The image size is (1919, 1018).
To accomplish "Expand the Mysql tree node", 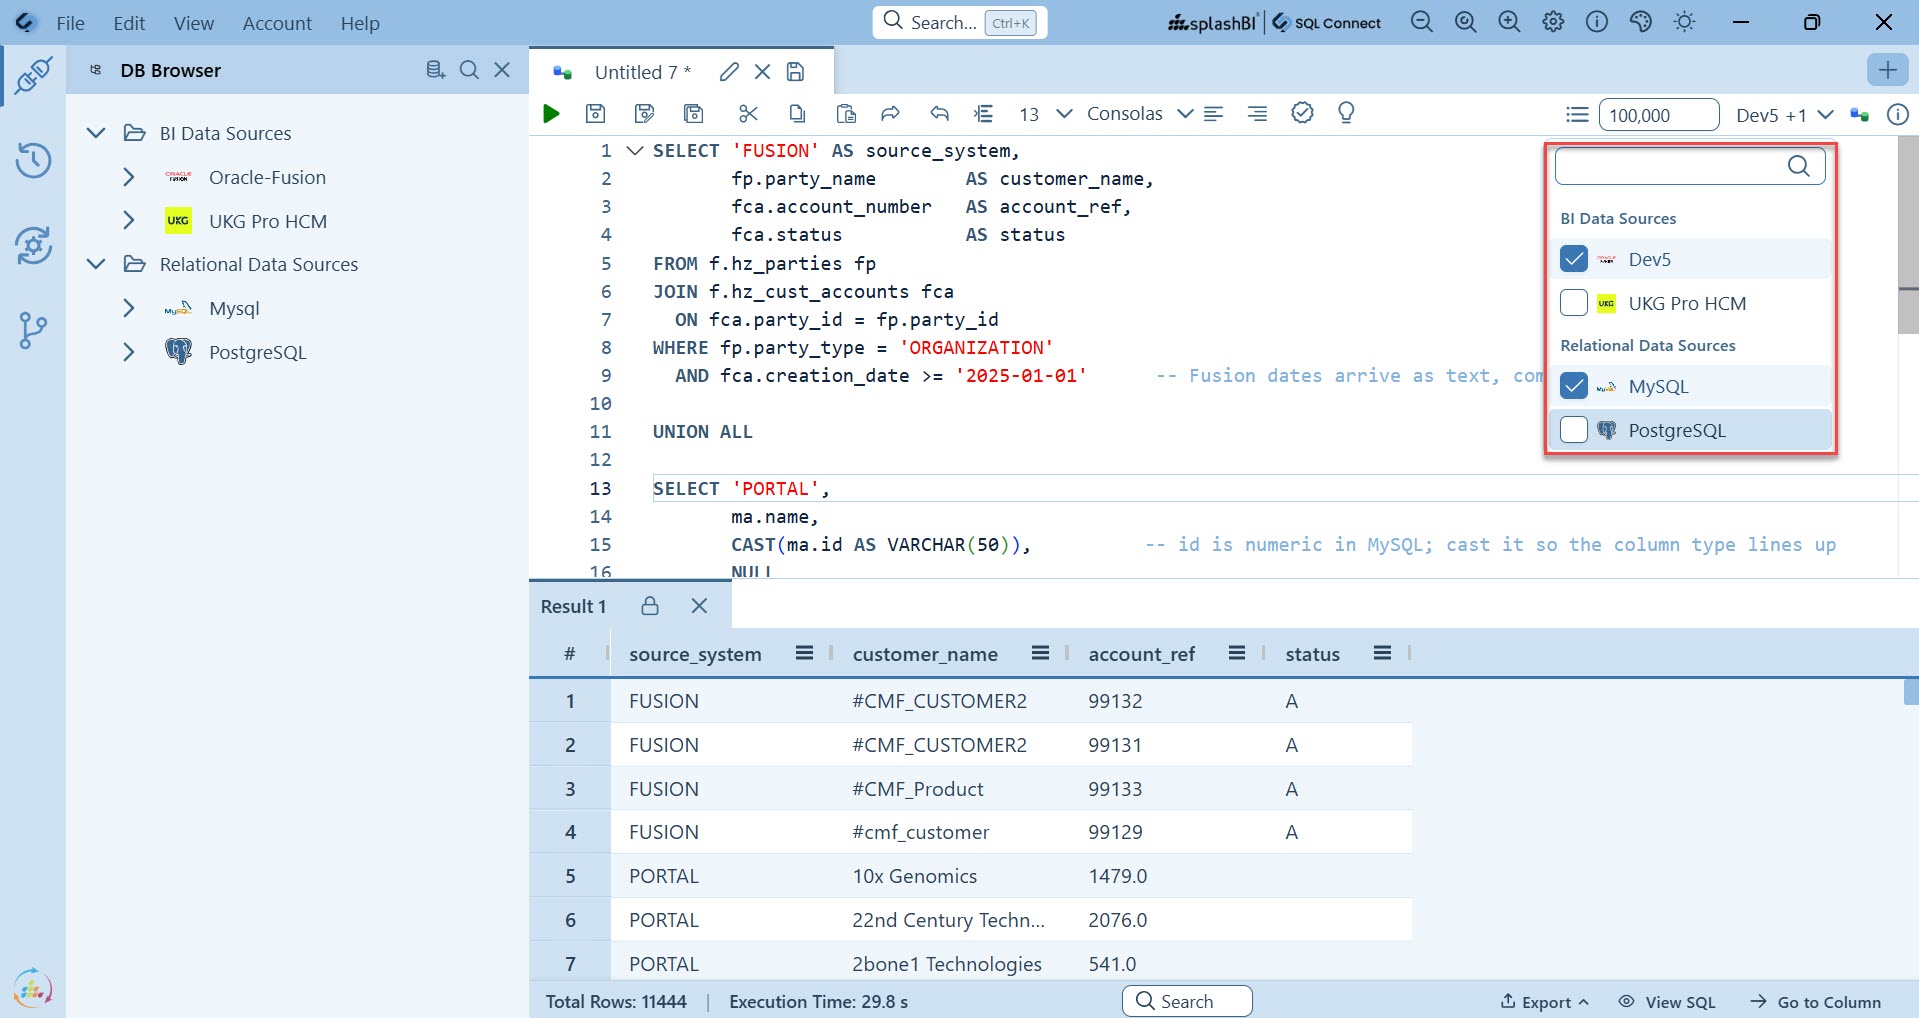I will pyautogui.click(x=128, y=308).
